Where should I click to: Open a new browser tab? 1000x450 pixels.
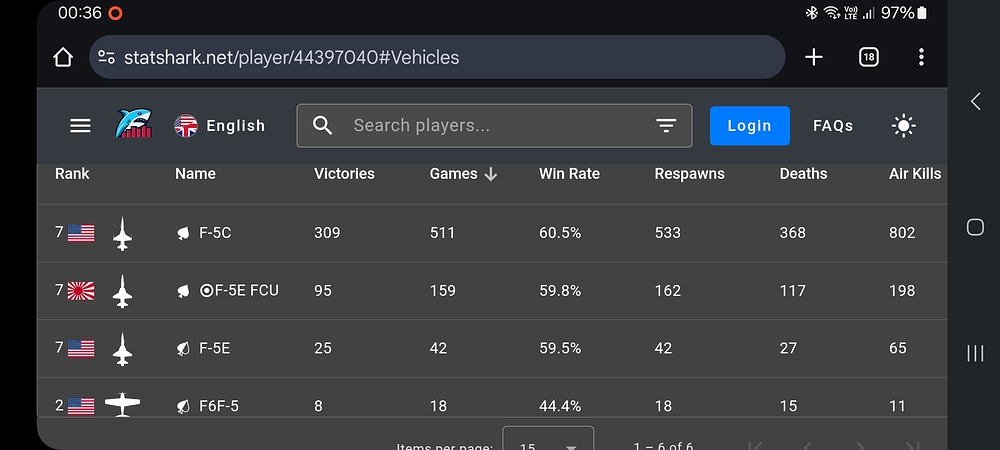pos(814,57)
